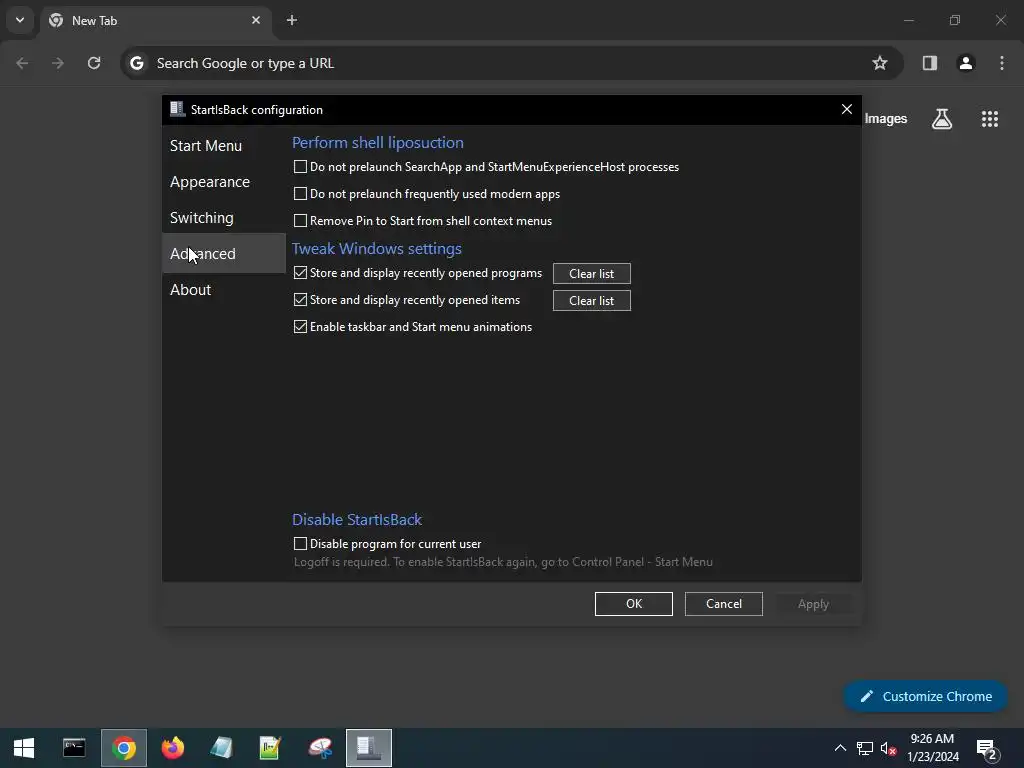
Task: Click Chrome's back navigation arrow
Action: pos(22,63)
